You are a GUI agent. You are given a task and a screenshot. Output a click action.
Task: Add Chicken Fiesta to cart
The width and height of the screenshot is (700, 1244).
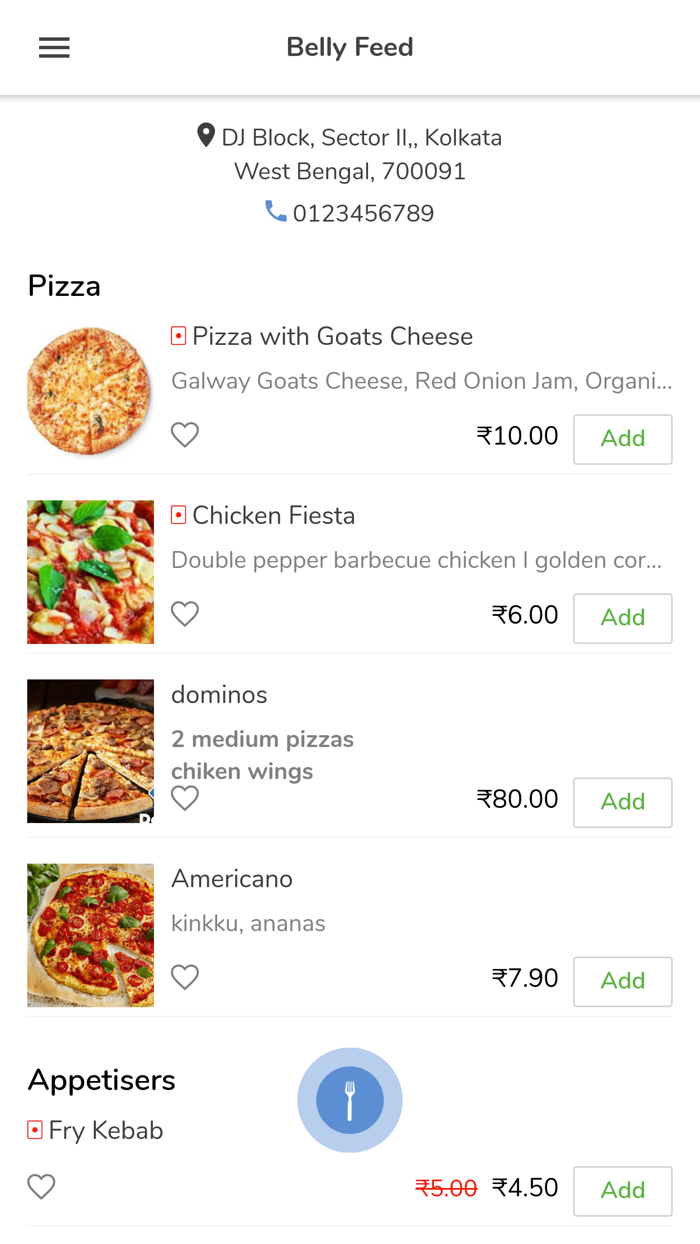pyautogui.click(x=622, y=618)
